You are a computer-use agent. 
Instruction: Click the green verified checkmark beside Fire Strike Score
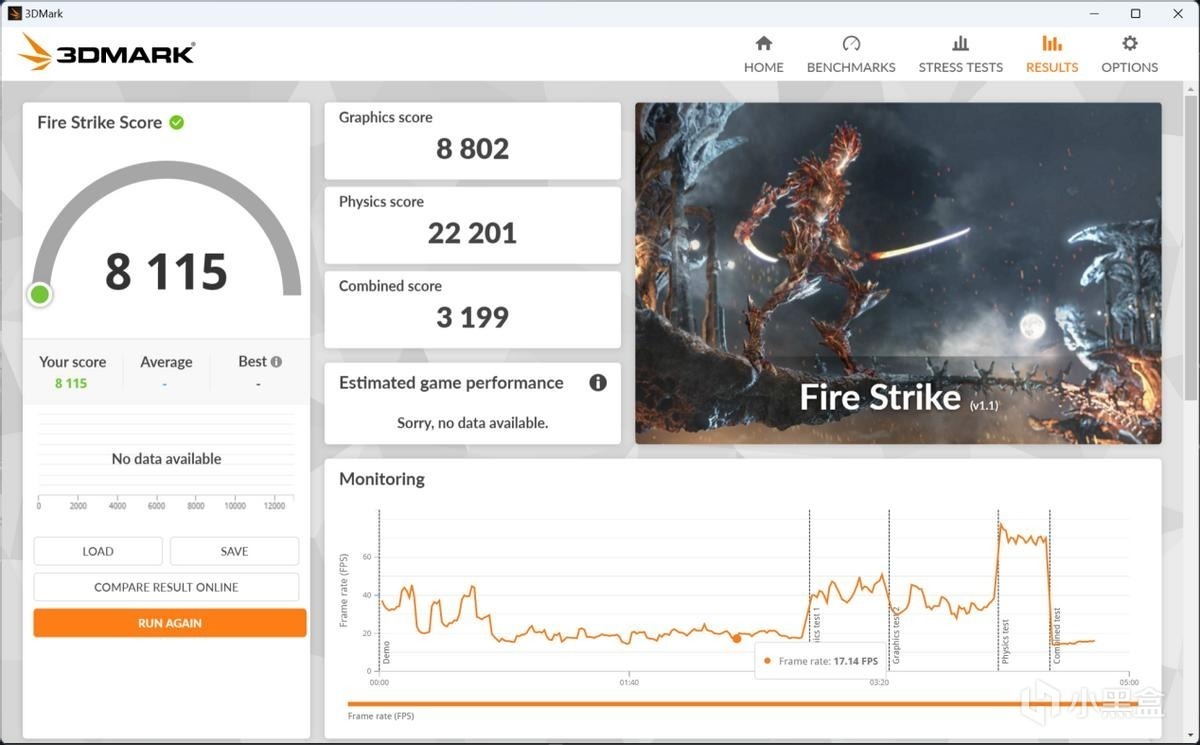[x=177, y=122]
